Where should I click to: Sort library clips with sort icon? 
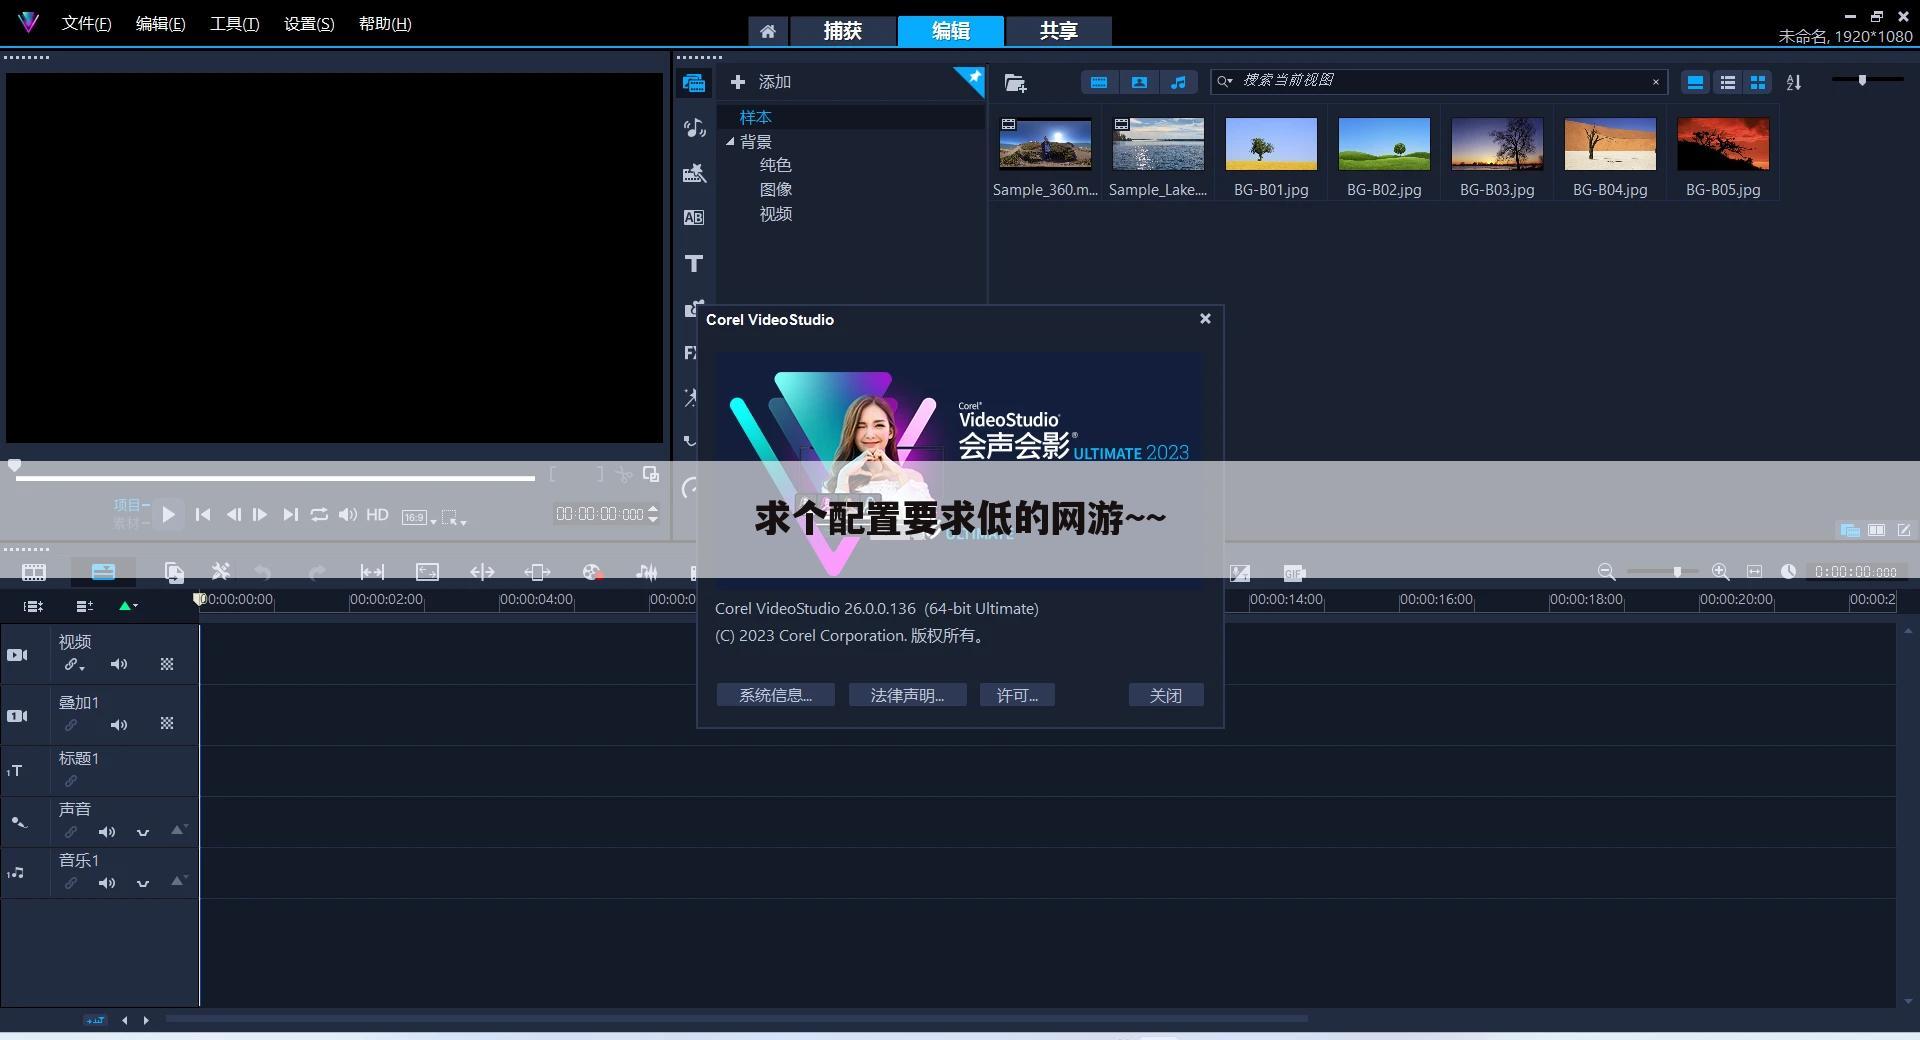pyautogui.click(x=1794, y=83)
